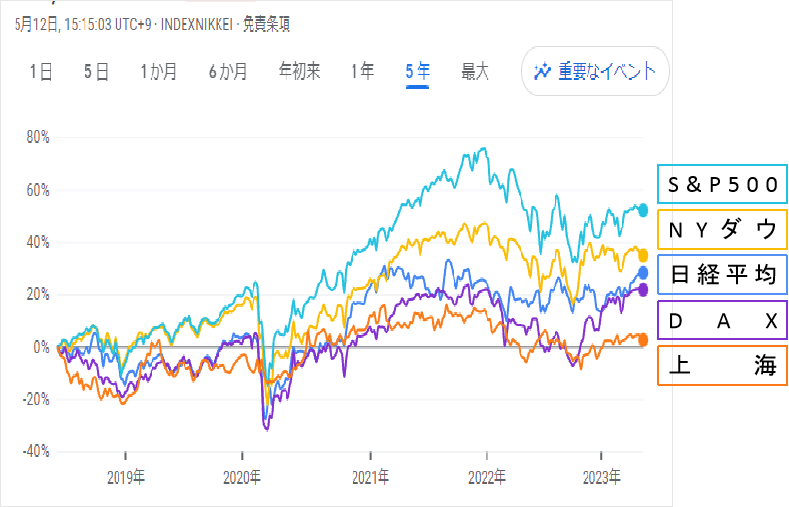Show the 1か月 chart range
Viewport: 789px width, 507px height.
tap(158, 71)
